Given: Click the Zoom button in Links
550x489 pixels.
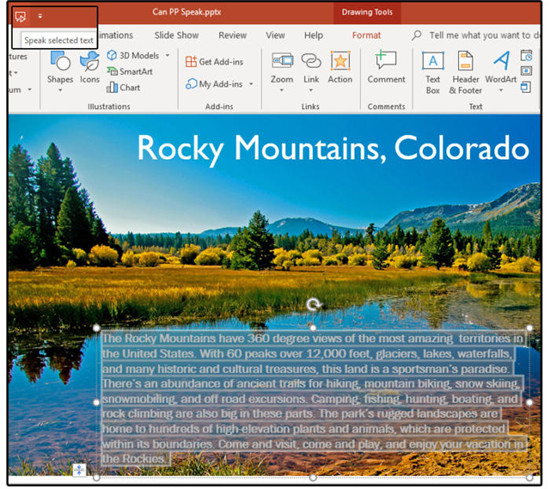Looking at the screenshot, I should [x=282, y=71].
